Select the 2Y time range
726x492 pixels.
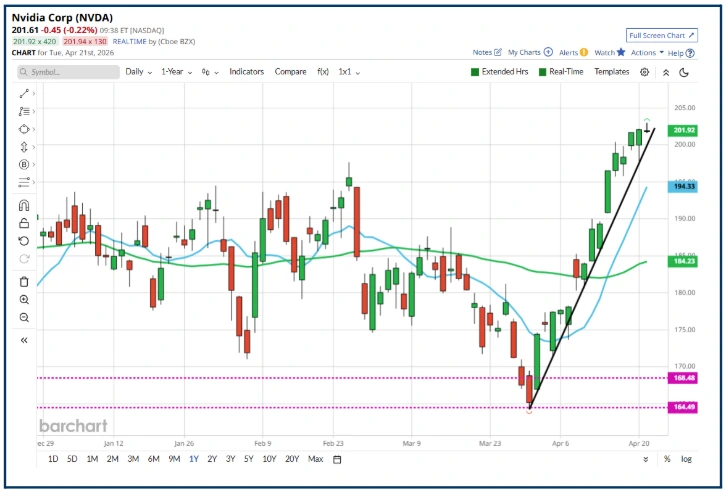coord(212,459)
